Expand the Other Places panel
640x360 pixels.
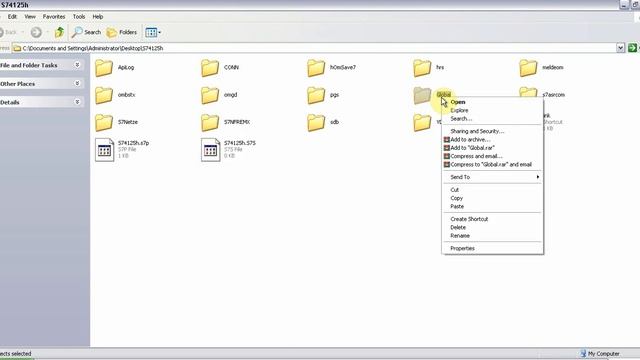pos(77,83)
